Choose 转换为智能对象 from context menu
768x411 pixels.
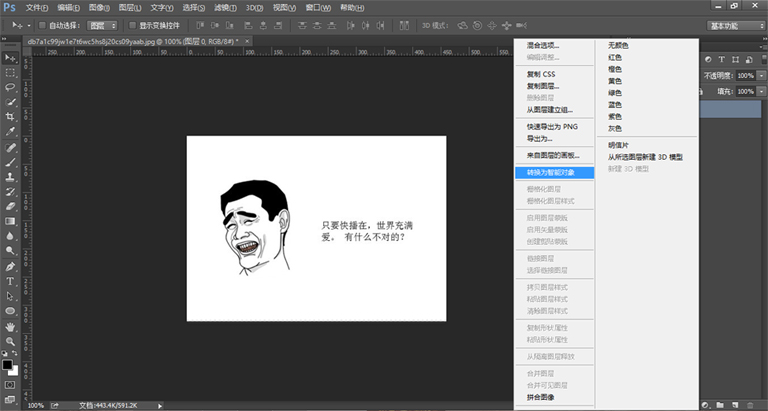coord(554,172)
